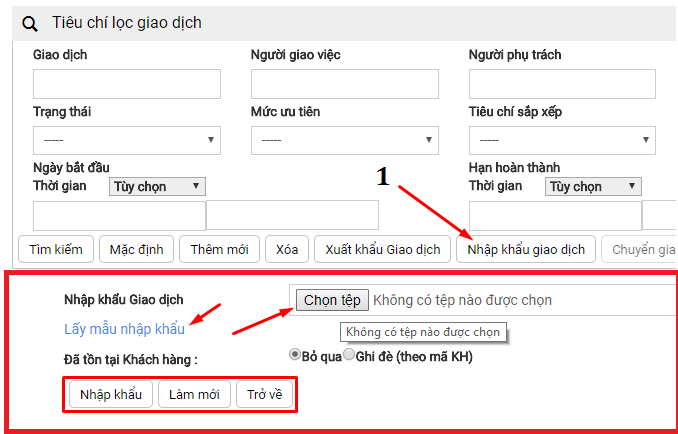Select Ghi đè (theo mã KH) radio option
The image size is (678, 434).
[349, 355]
